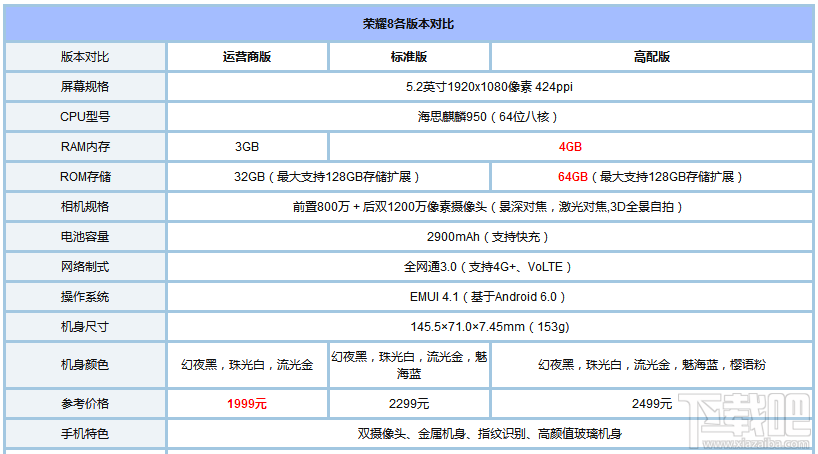
Task: Click the 标准版 colors cell ending with 魅海蓝
Action: [x=409, y=365]
